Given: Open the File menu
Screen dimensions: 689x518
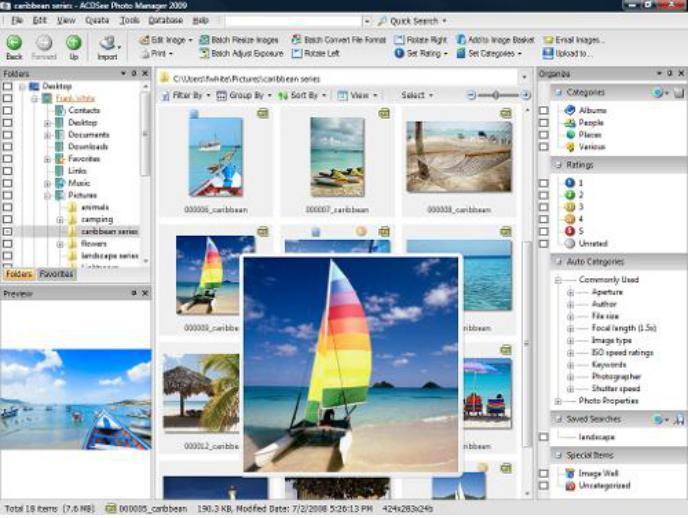Looking at the screenshot, I should 17,21.
